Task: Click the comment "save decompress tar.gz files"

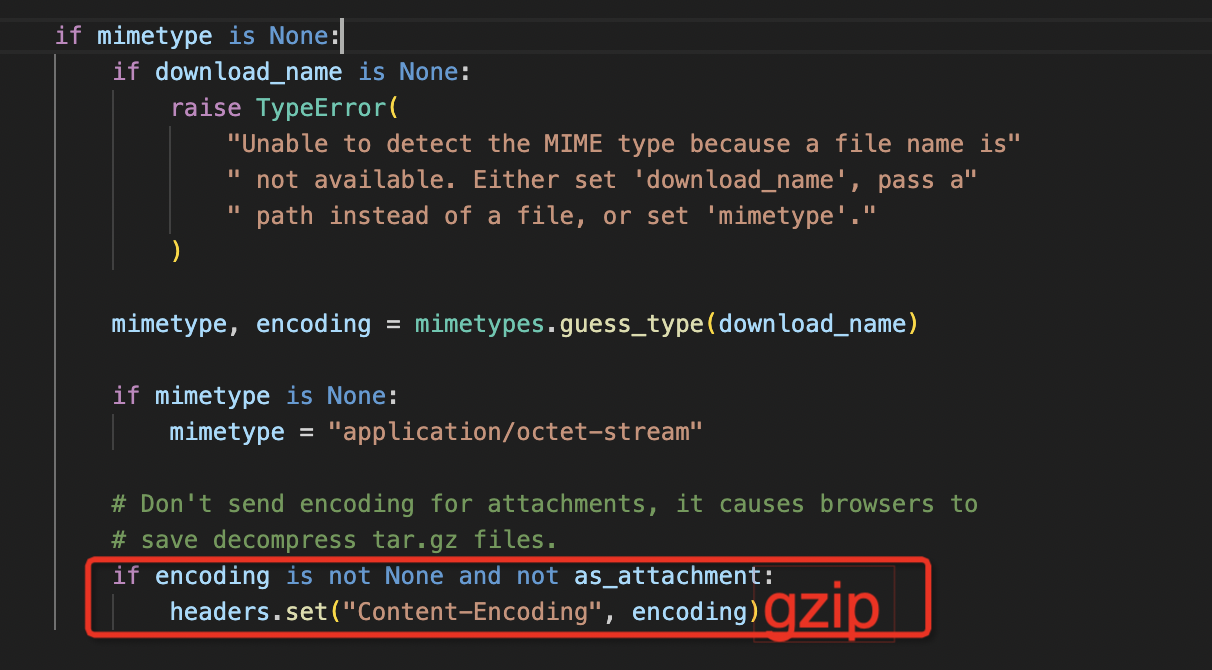Action: pos(334,540)
